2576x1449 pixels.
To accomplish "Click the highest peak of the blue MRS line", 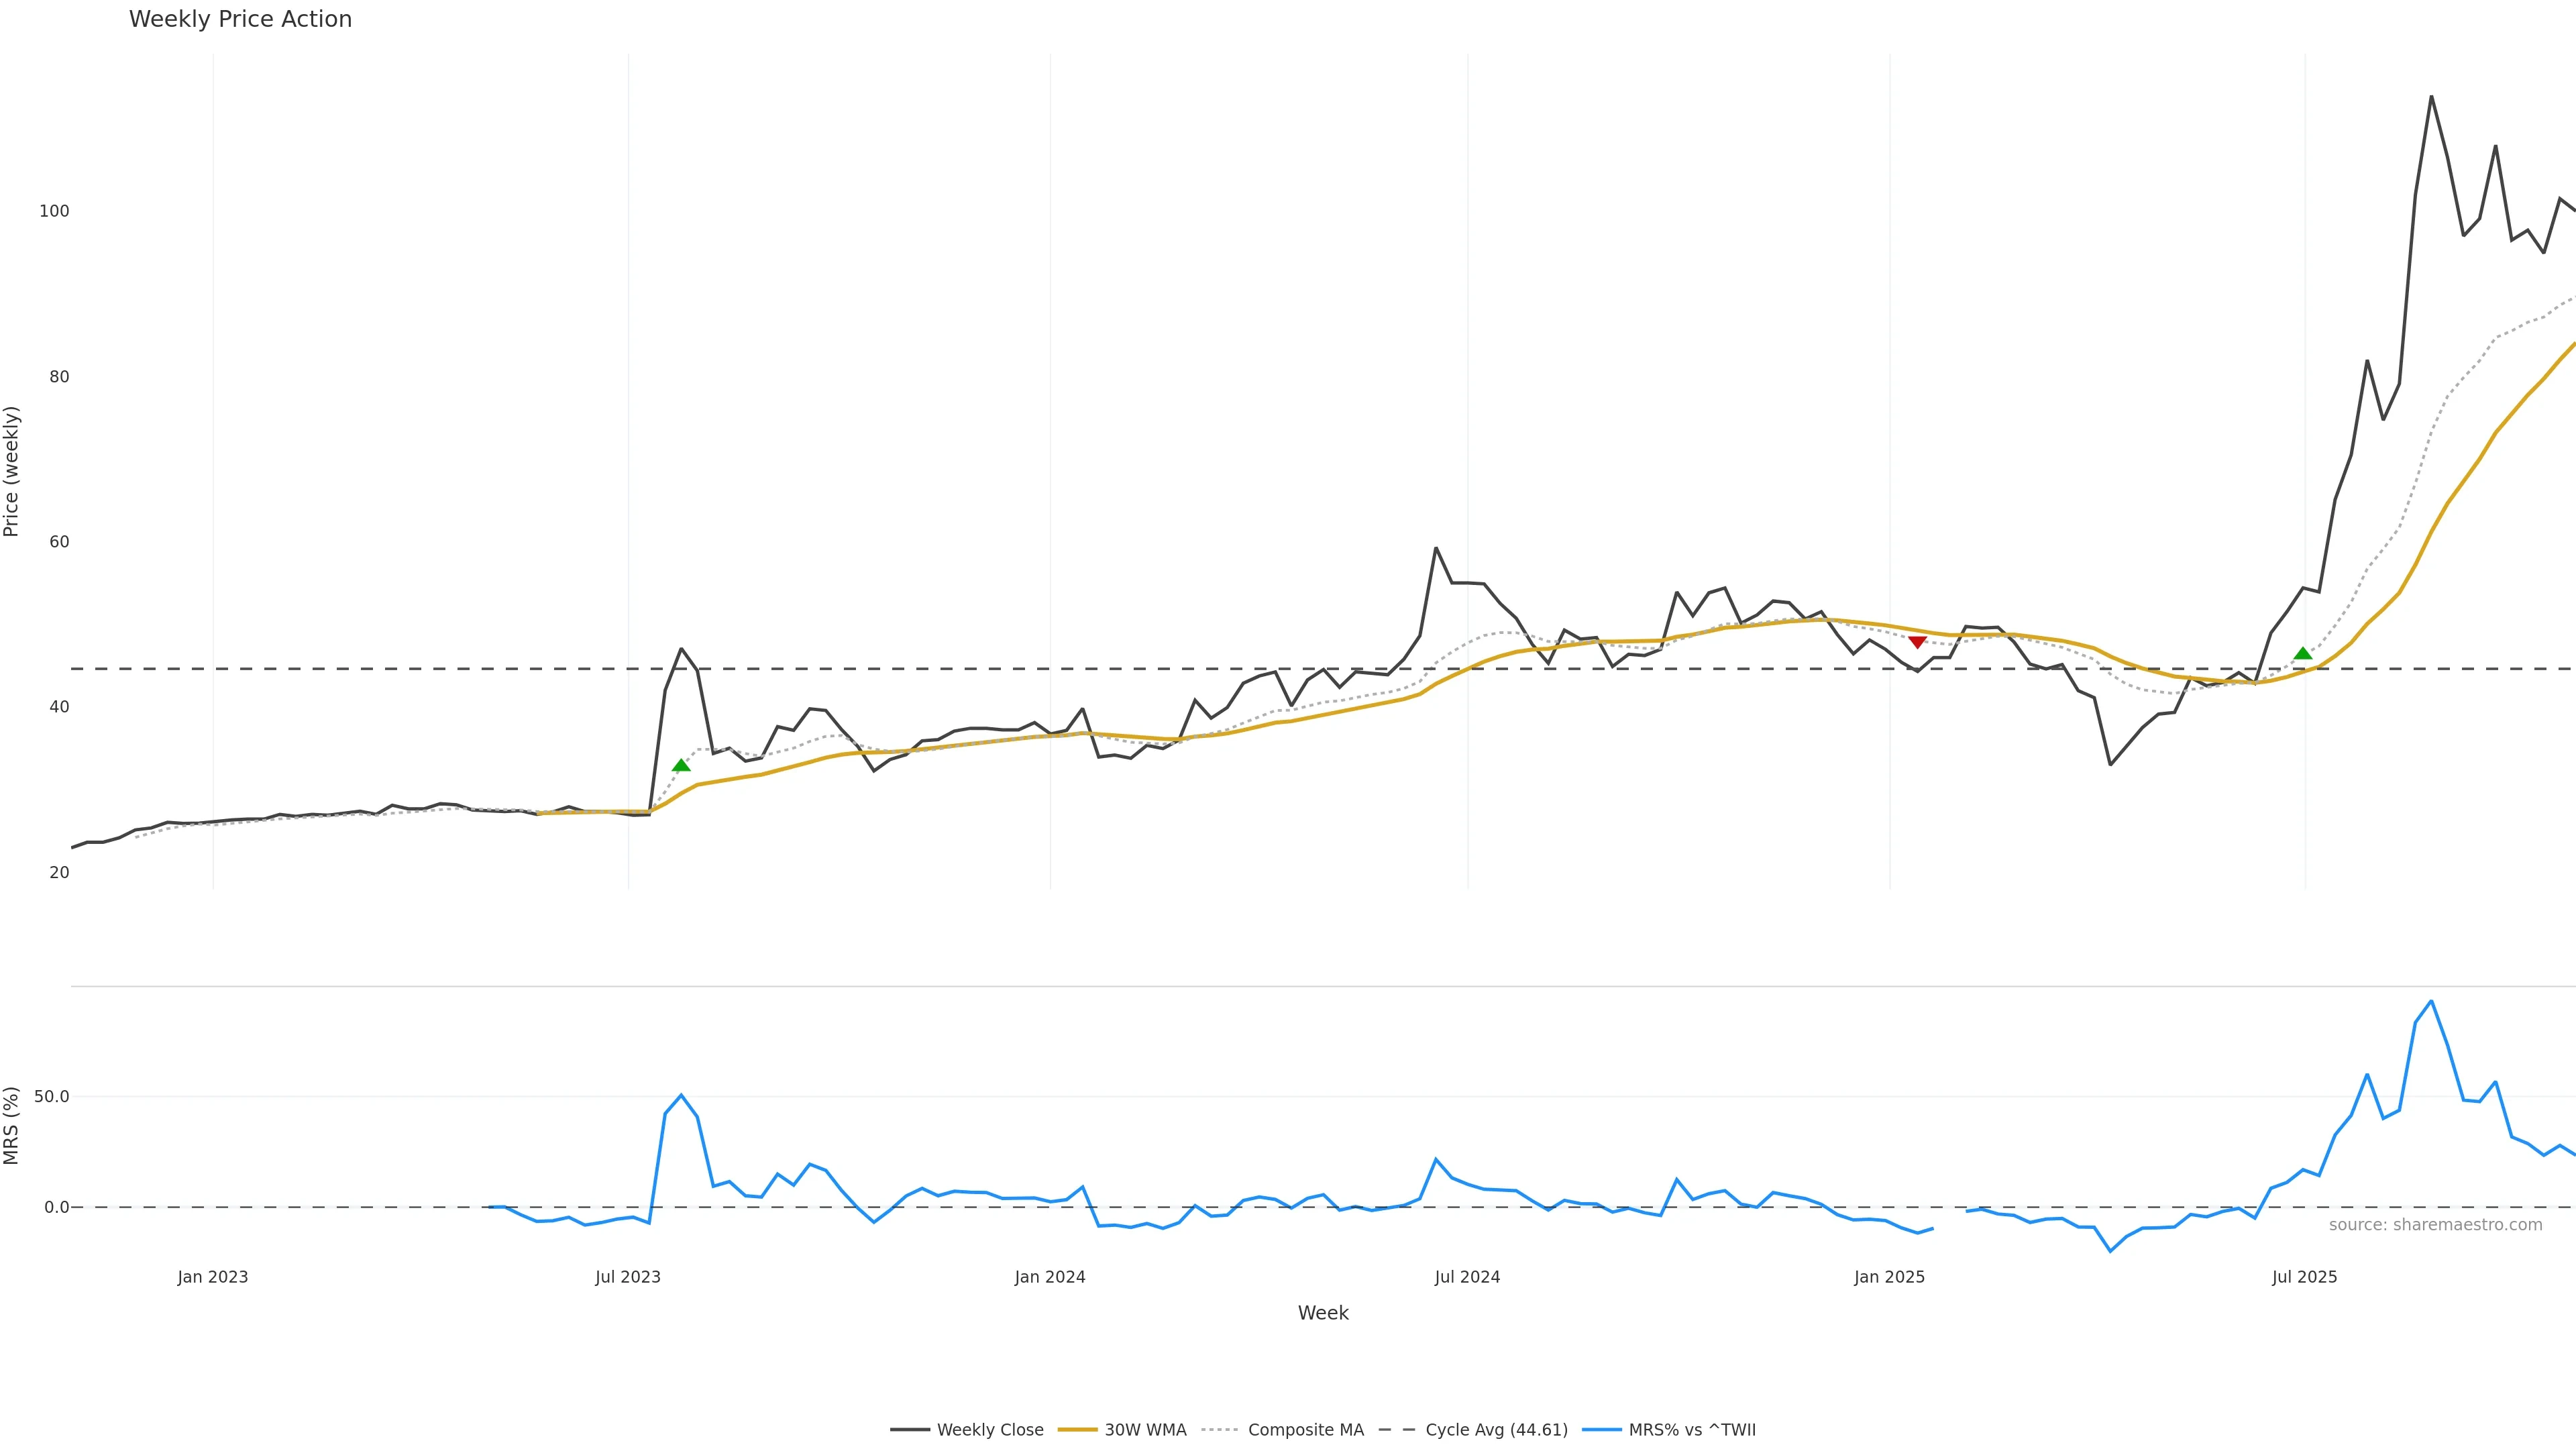I will 2431,1001.
